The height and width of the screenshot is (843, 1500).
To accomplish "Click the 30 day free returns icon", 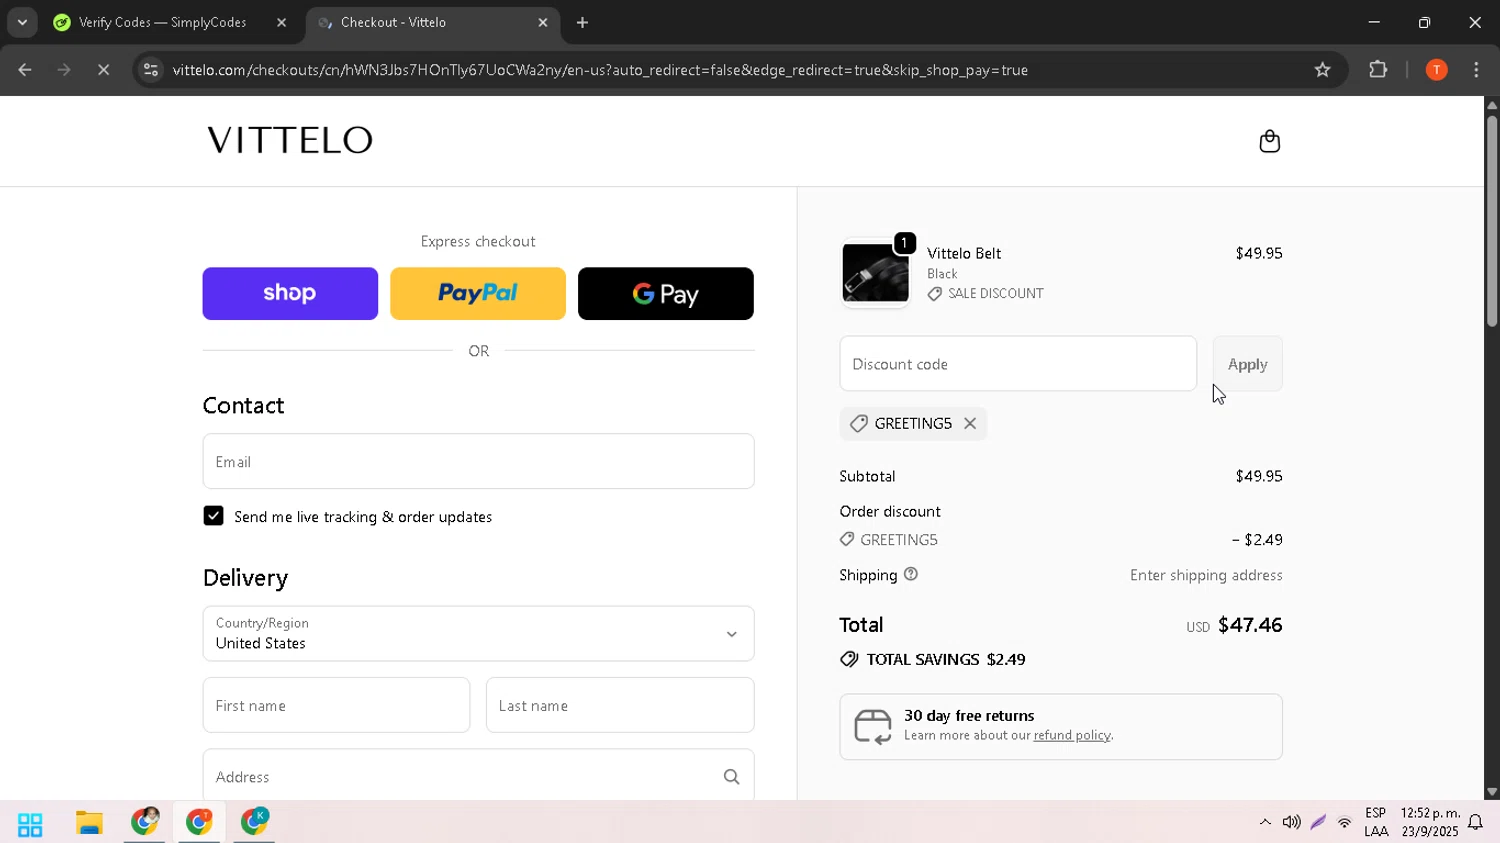I will click(873, 727).
